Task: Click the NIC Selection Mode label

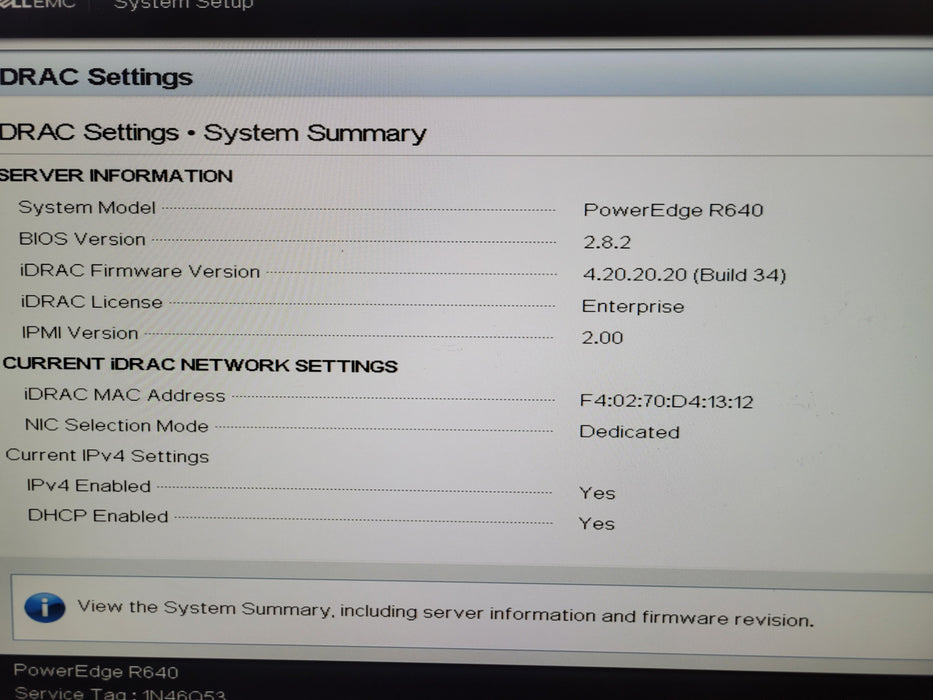Action: coord(117,425)
